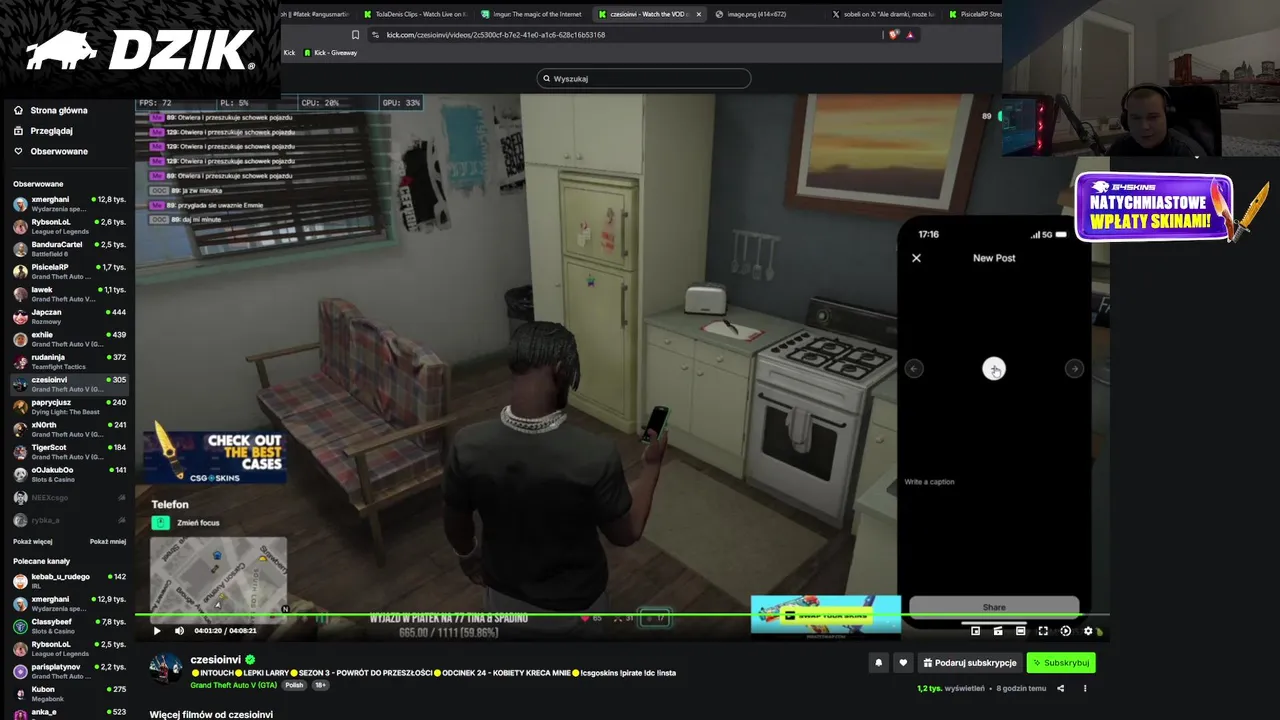Click the CSGO Skins Check Out ad overlay
Screen dimensions: 1280x720
(214, 454)
